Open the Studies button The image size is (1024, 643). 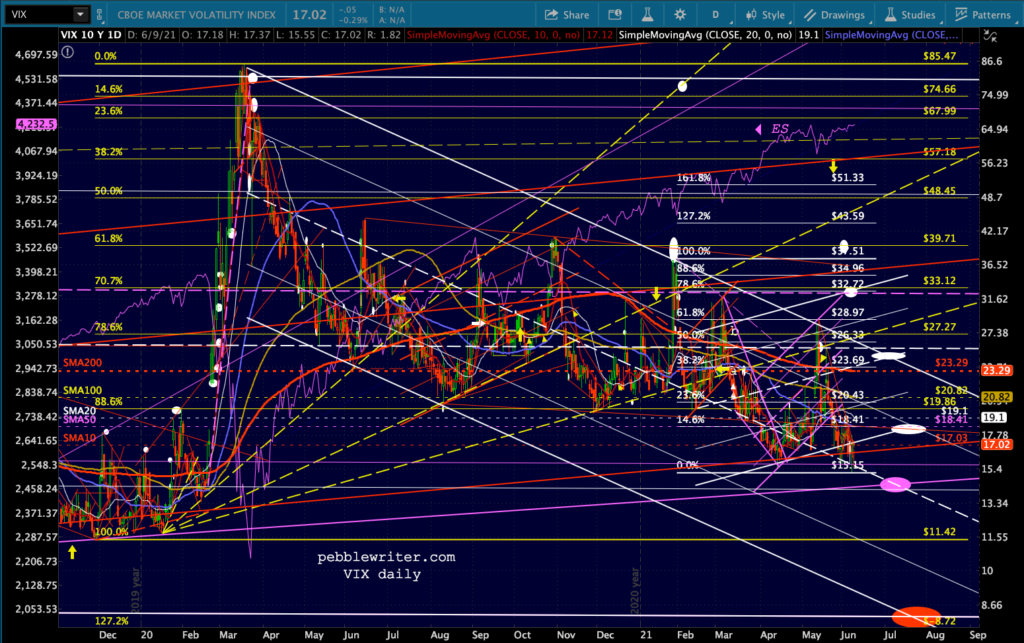[x=910, y=14]
